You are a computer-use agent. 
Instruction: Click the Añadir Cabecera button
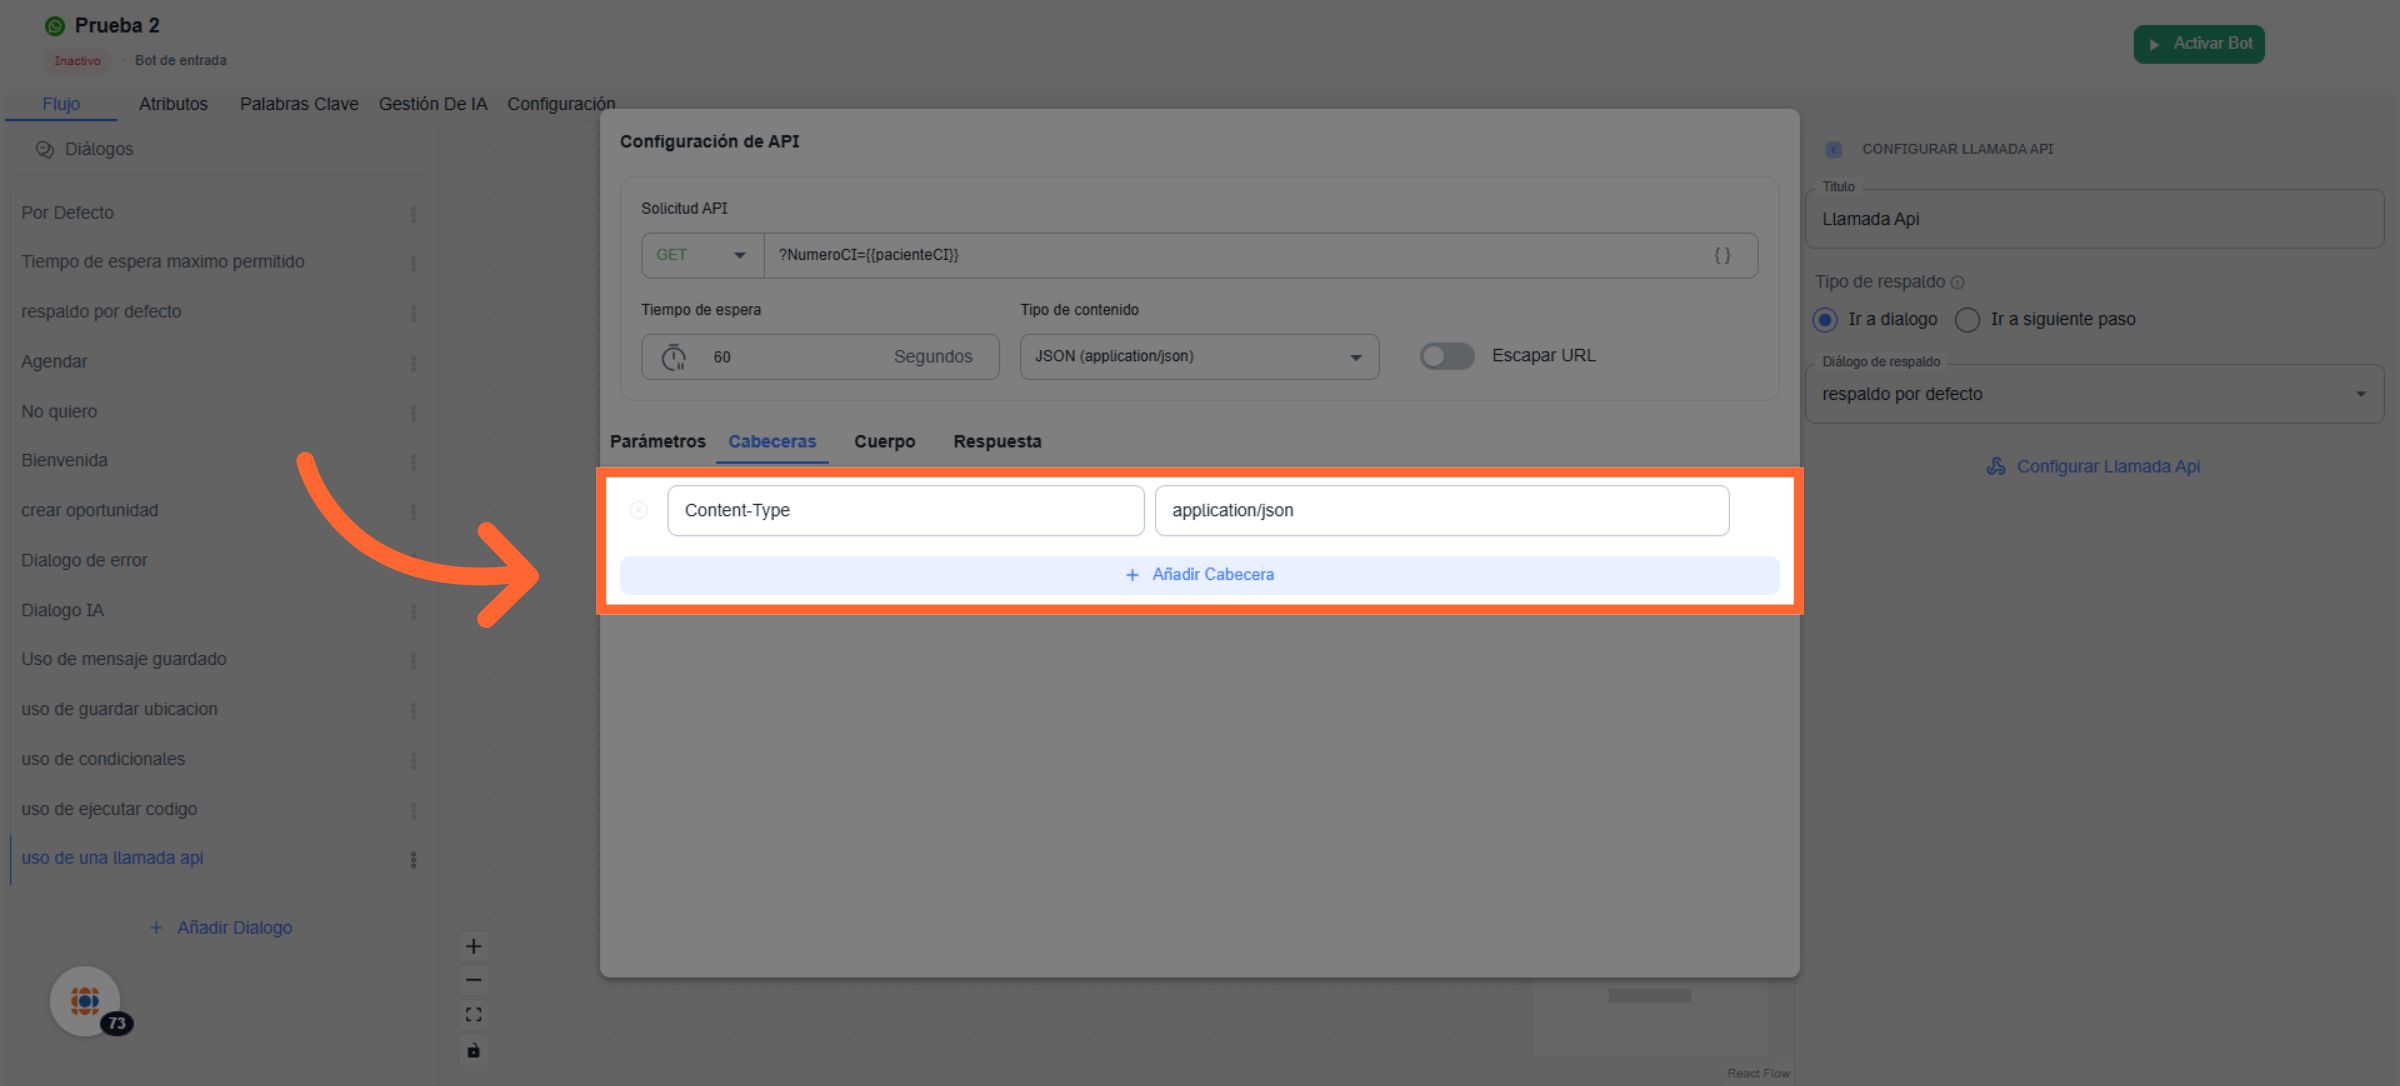click(x=1199, y=575)
